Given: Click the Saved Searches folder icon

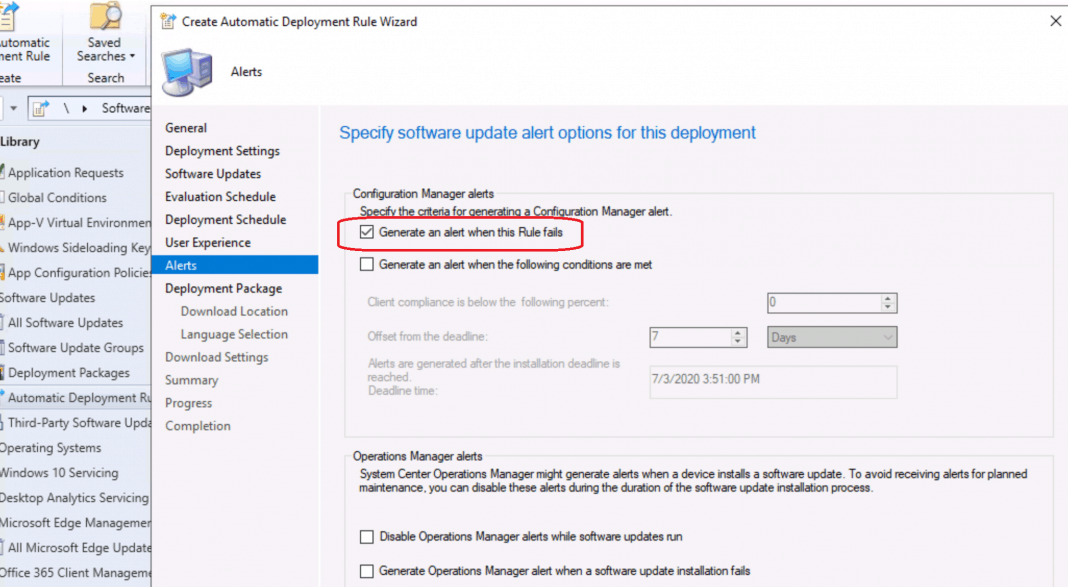Looking at the screenshot, I should (105, 17).
